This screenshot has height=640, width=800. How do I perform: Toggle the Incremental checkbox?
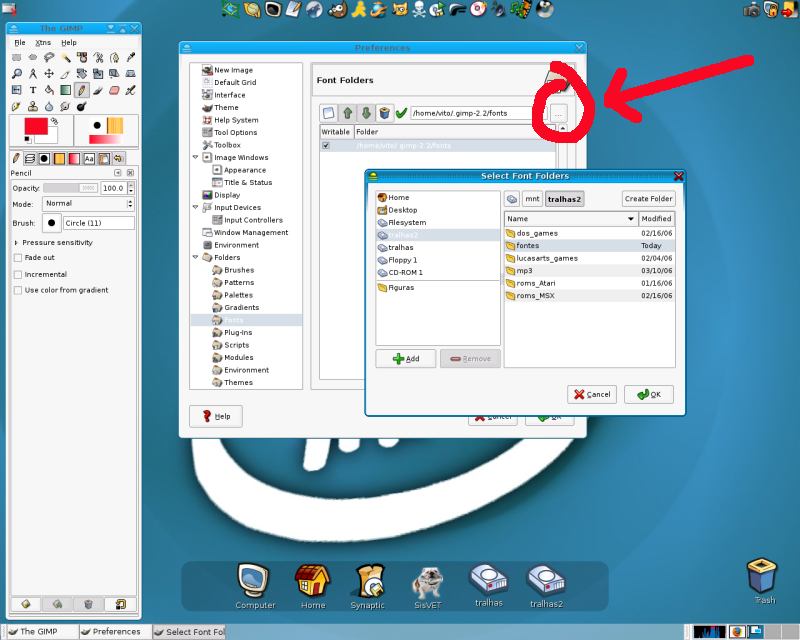pyautogui.click(x=18, y=275)
